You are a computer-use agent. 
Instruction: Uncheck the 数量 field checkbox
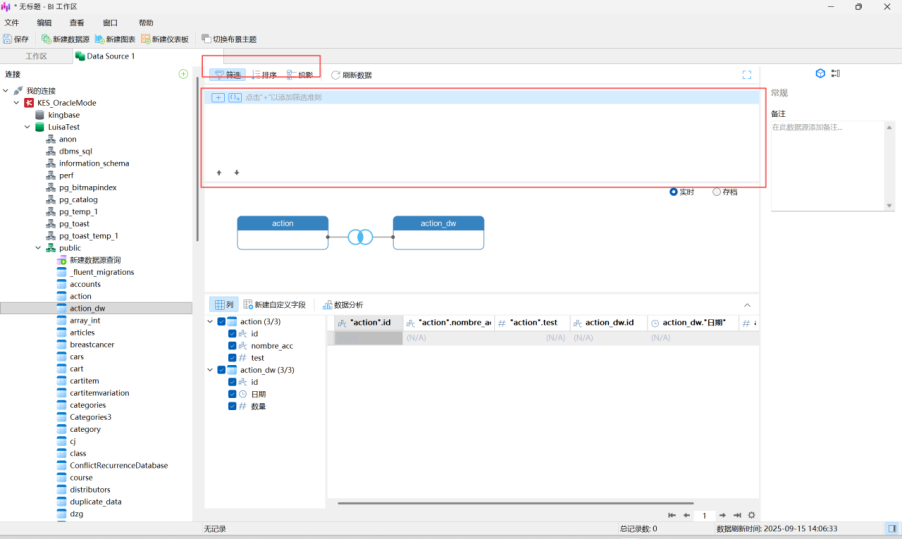(x=232, y=406)
